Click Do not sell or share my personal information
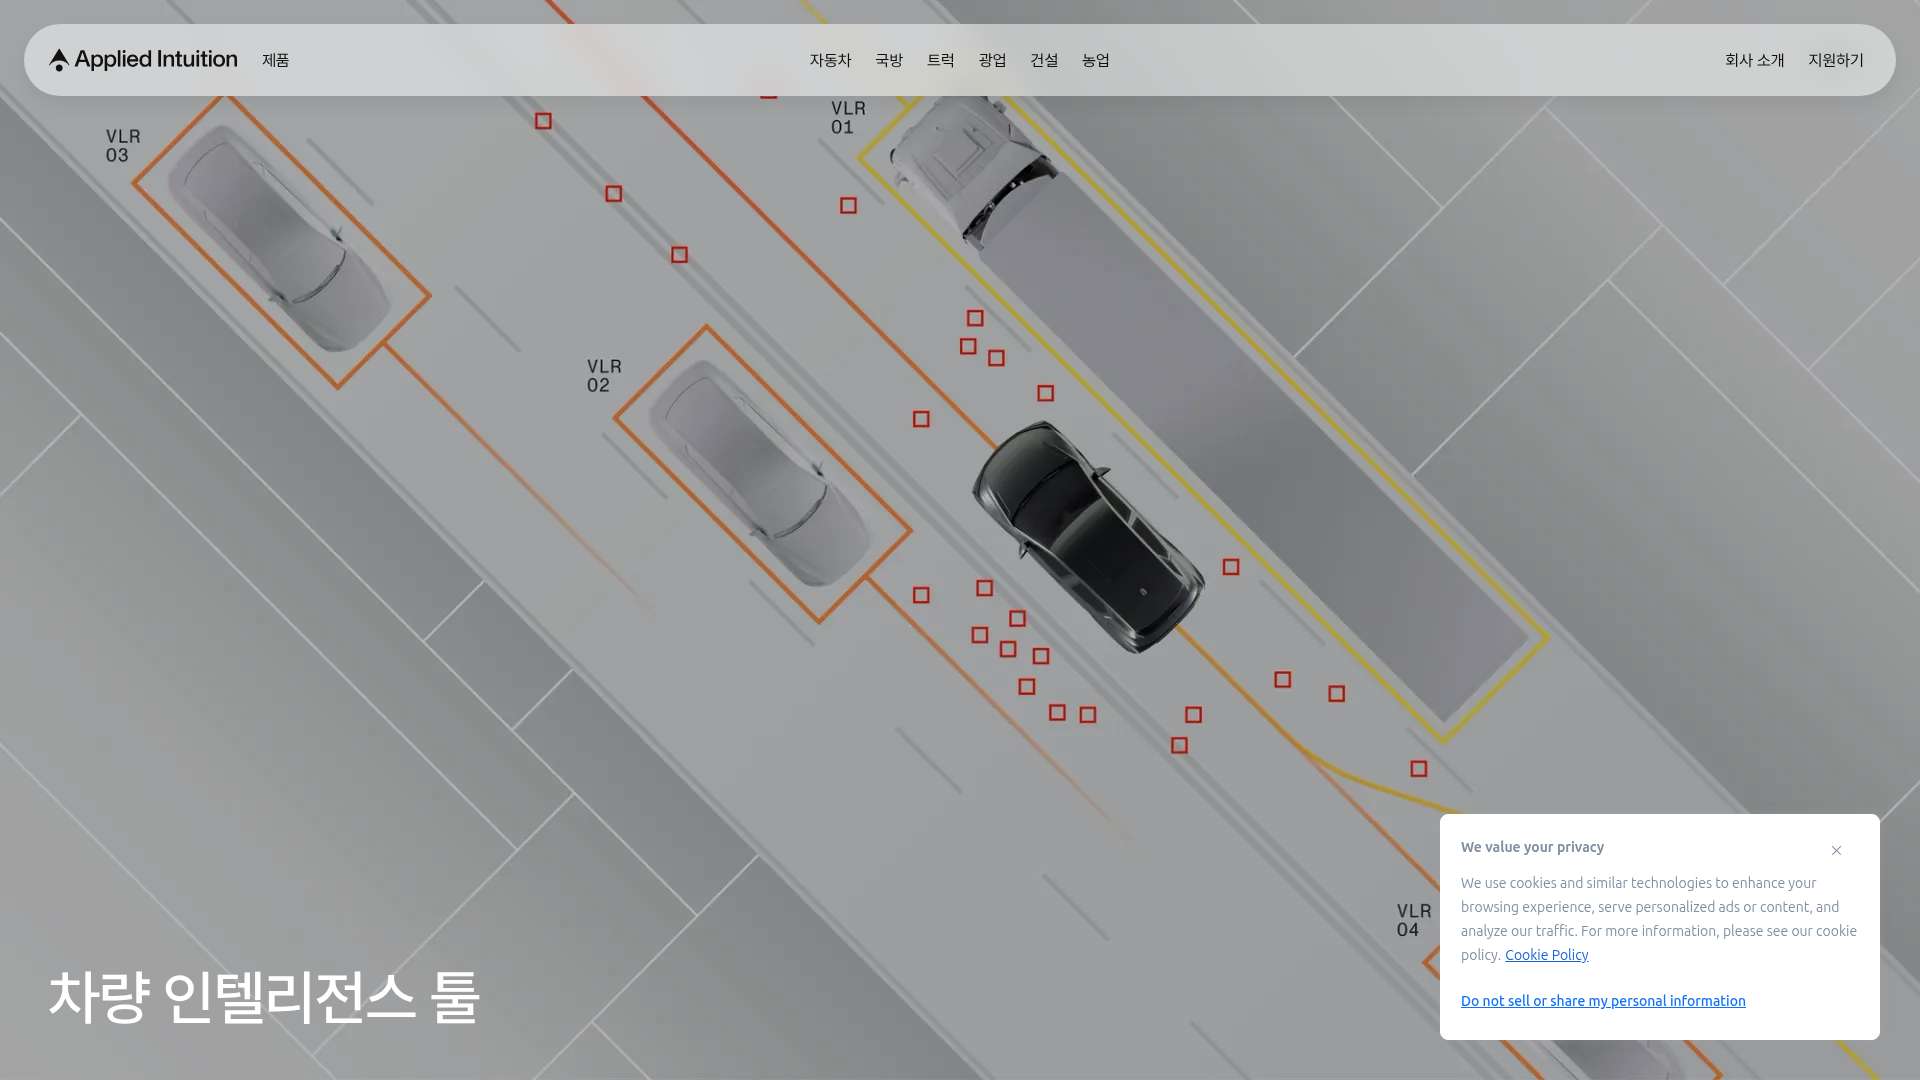This screenshot has width=1920, height=1080. [x=1603, y=1001]
